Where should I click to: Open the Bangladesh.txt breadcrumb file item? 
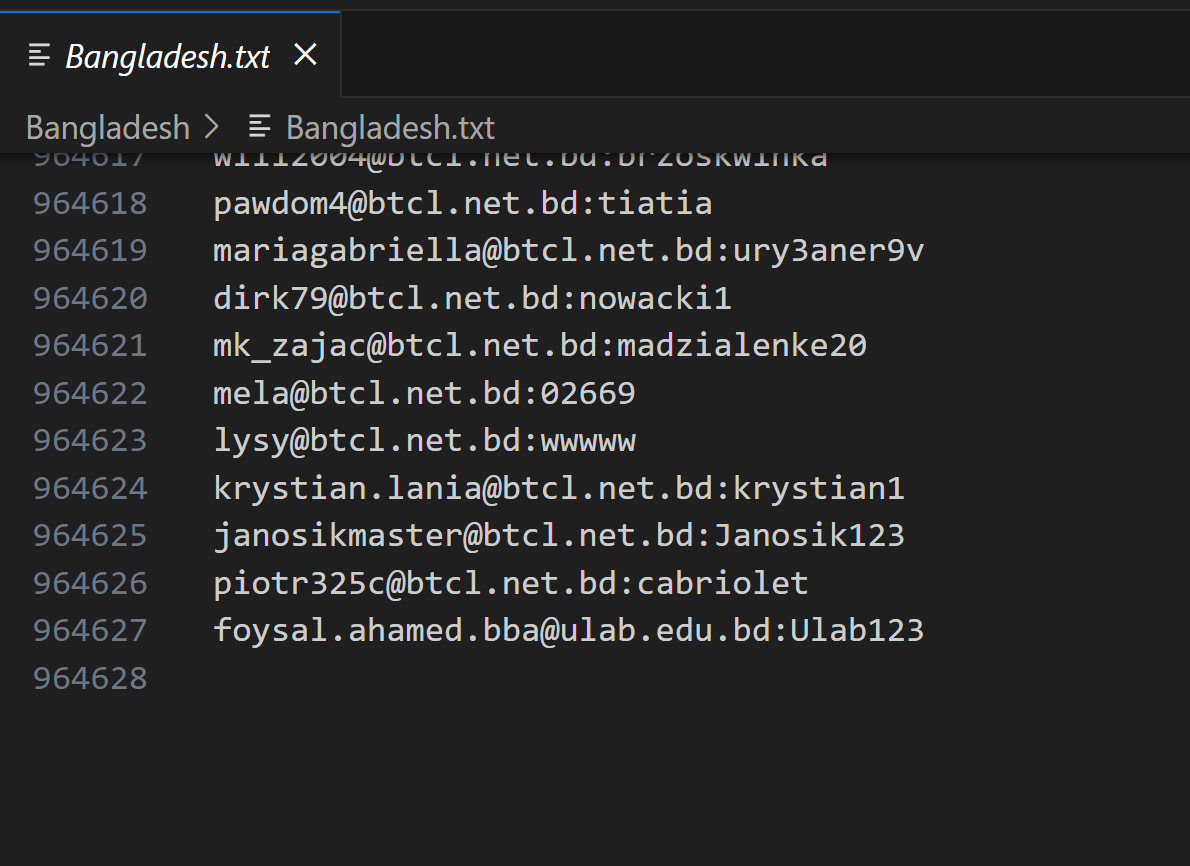pyautogui.click(x=390, y=128)
